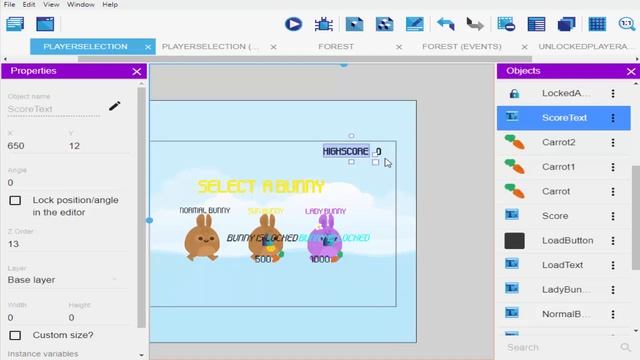Redo the last undone change
Viewport: 640px width, 360px height.
pos(475,24)
